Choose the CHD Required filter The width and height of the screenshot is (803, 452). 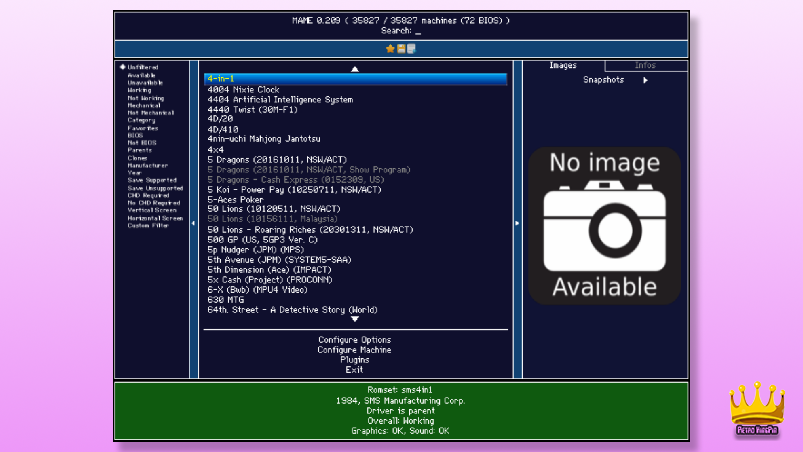tap(149, 196)
